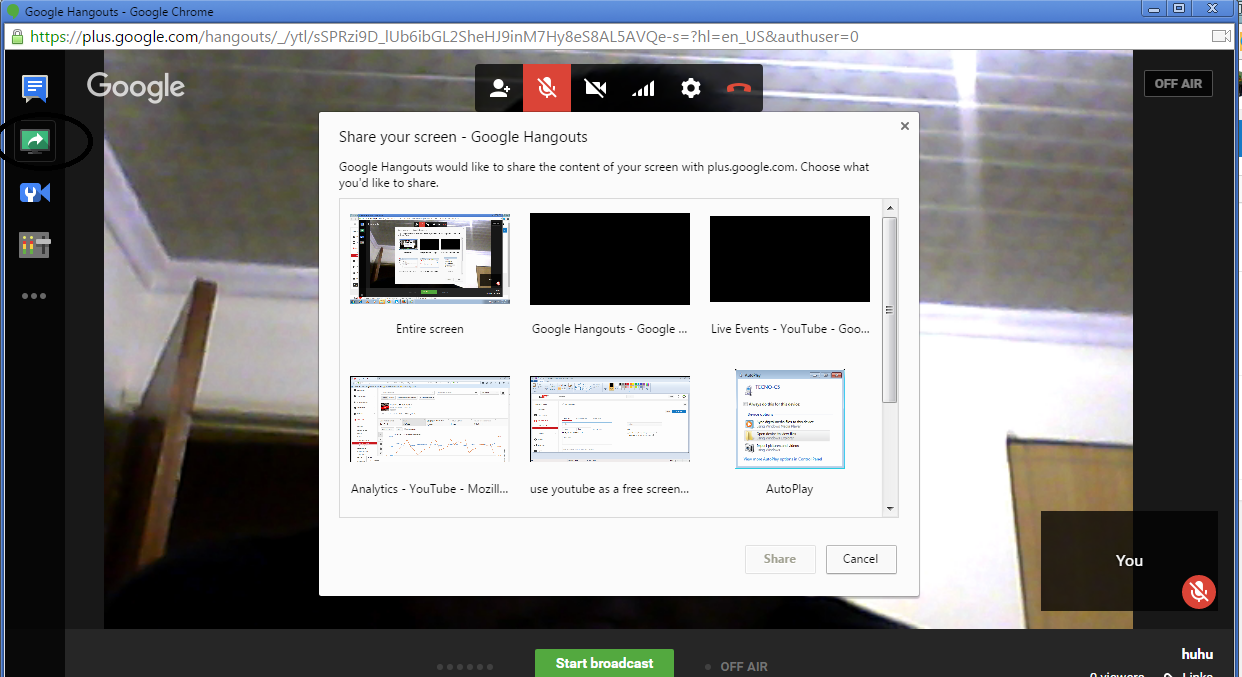
Task: Click the scroll down arrow in dialog list
Action: tap(890, 509)
